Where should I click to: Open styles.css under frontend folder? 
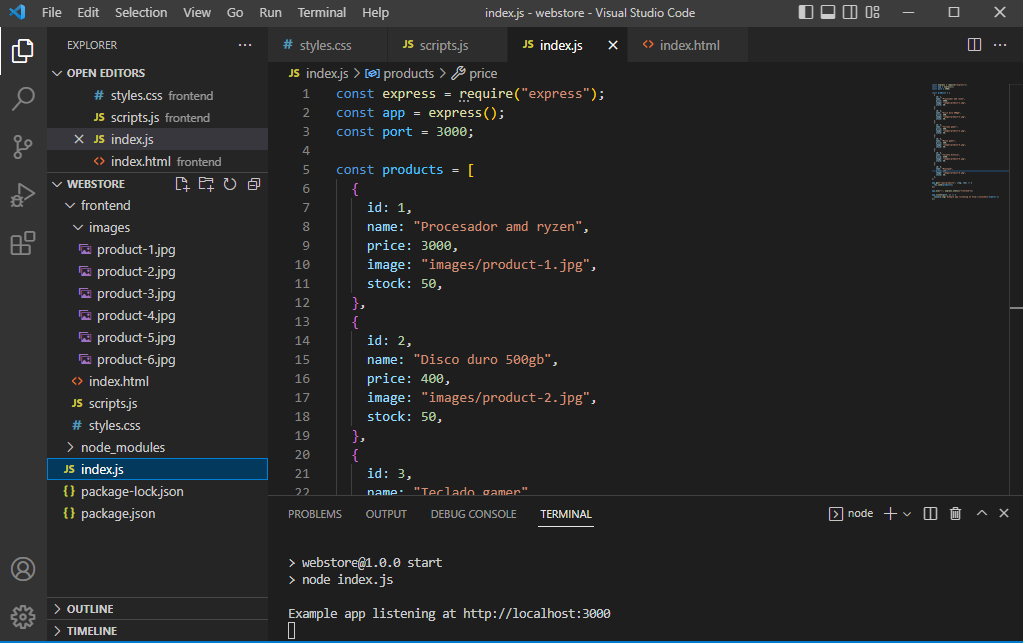[157, 426]
